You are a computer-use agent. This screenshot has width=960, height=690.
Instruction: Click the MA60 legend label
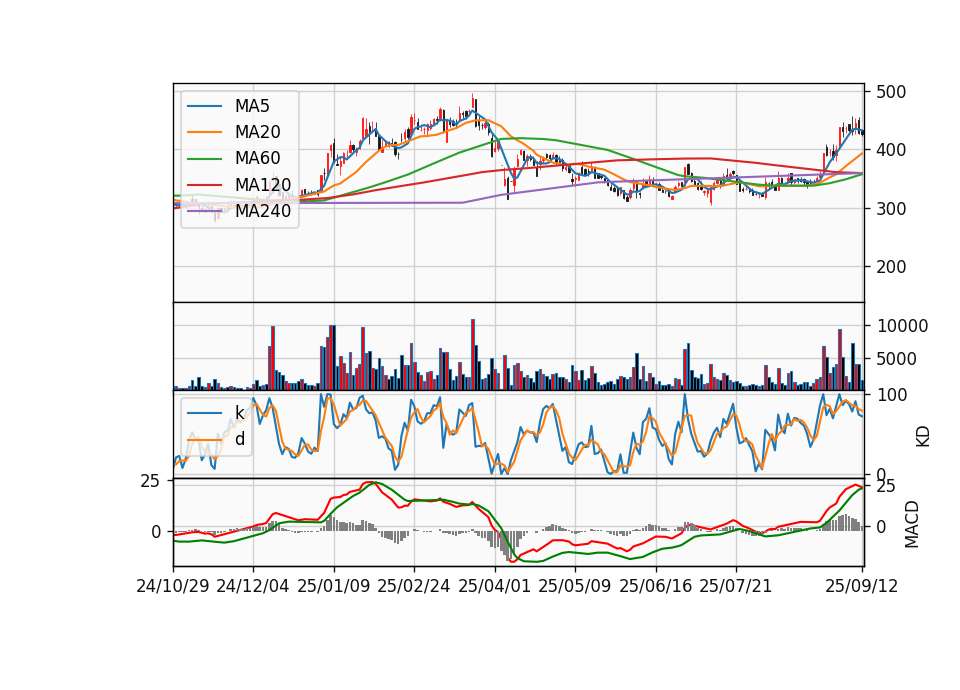tap(257, 158)
